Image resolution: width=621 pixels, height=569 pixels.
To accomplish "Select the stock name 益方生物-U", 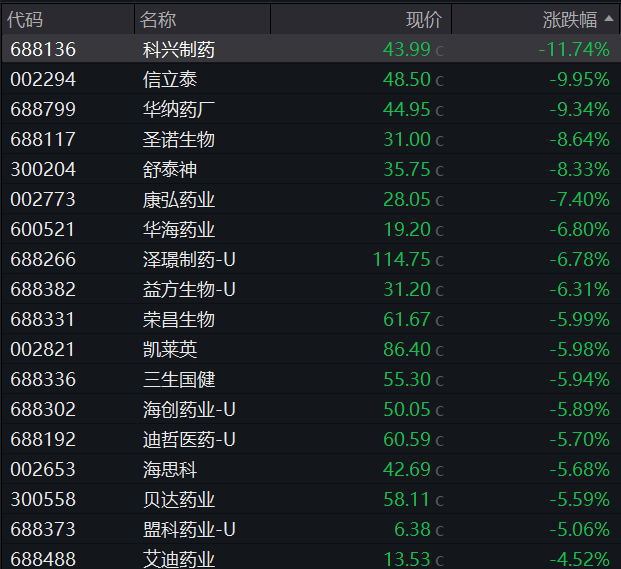I will pyautogui.click(x=189, y=289).
